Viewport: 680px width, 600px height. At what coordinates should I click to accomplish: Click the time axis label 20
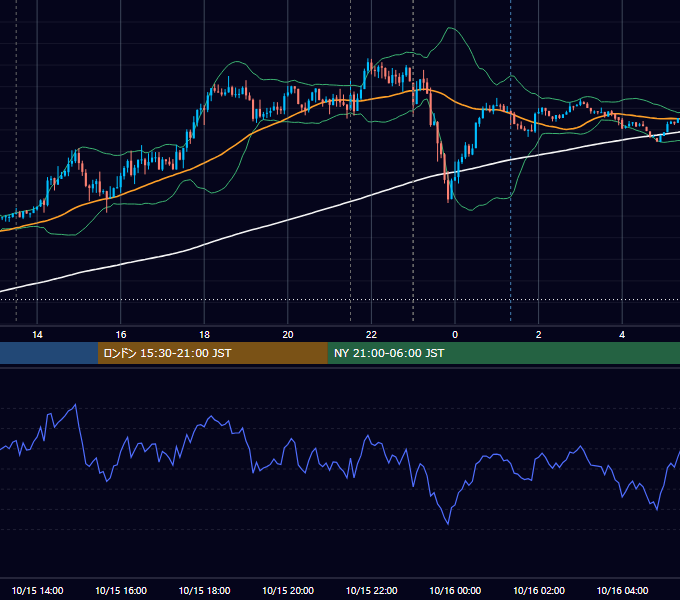tap(288, 335)
